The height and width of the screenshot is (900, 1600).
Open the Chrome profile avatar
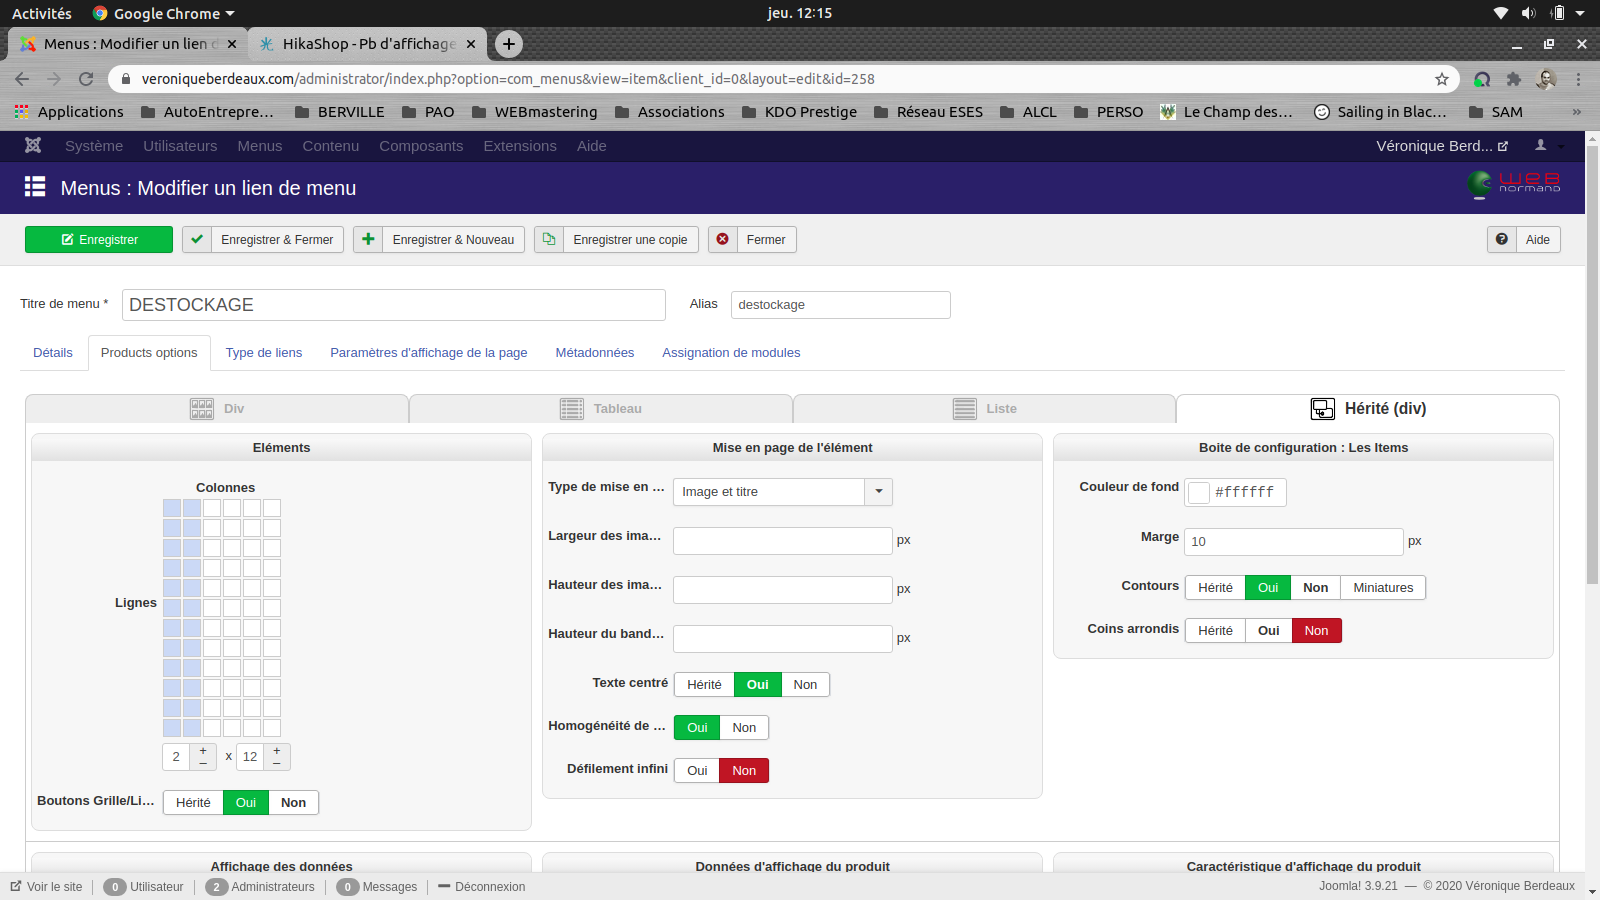[x=1547, y=79]
